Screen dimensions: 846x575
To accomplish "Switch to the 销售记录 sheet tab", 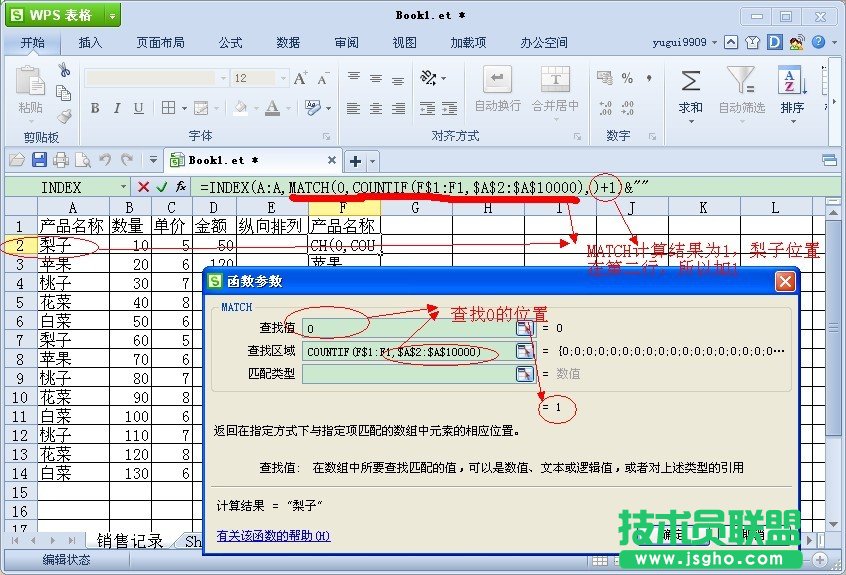I will click(129, 540).
